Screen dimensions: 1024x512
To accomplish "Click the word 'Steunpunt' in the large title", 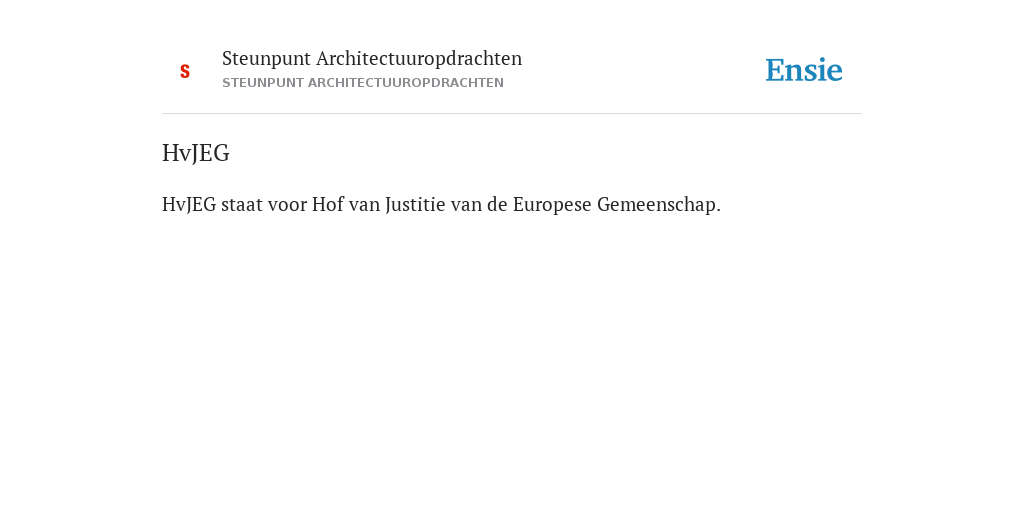I will click(x=266, y=59).
